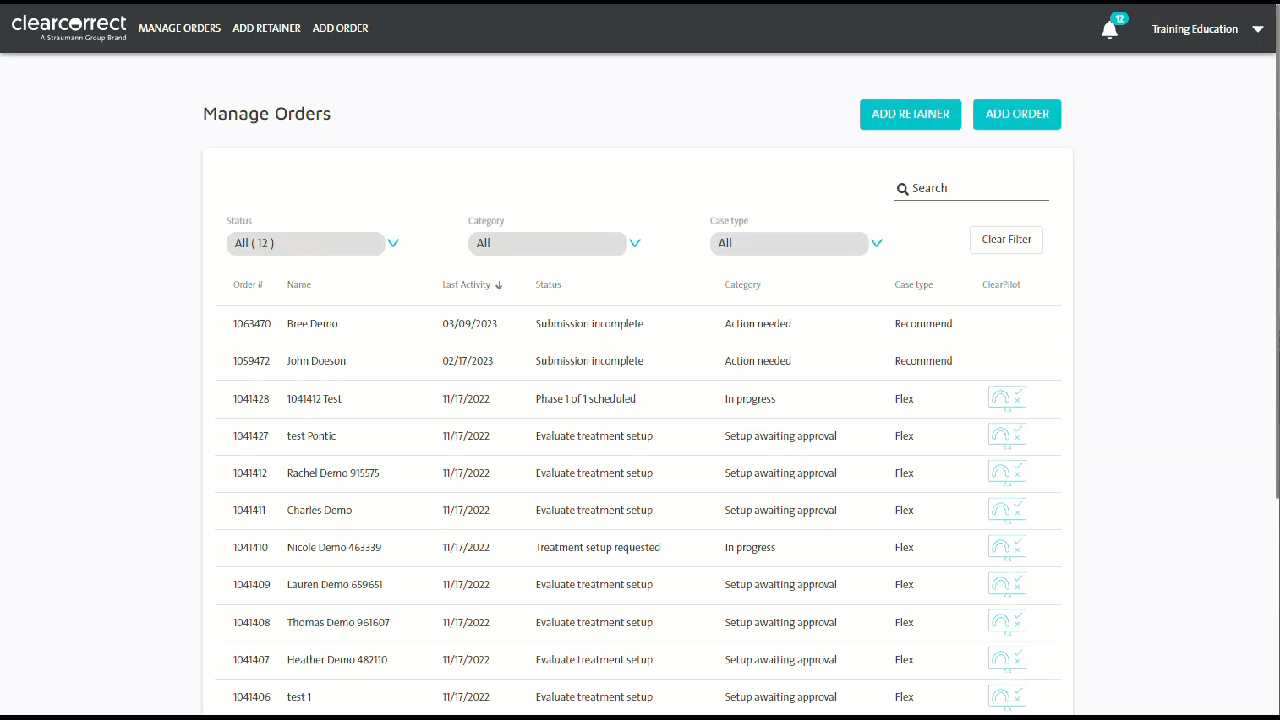Click the ClearCorrect logo
This screenshot has width=1280, height=720.
click(69, 27)
